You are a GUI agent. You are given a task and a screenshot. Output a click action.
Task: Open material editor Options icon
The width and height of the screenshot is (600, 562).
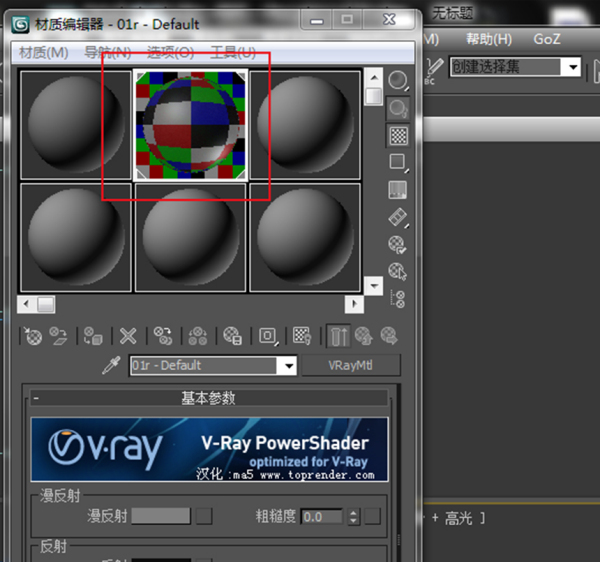(398, 245)
